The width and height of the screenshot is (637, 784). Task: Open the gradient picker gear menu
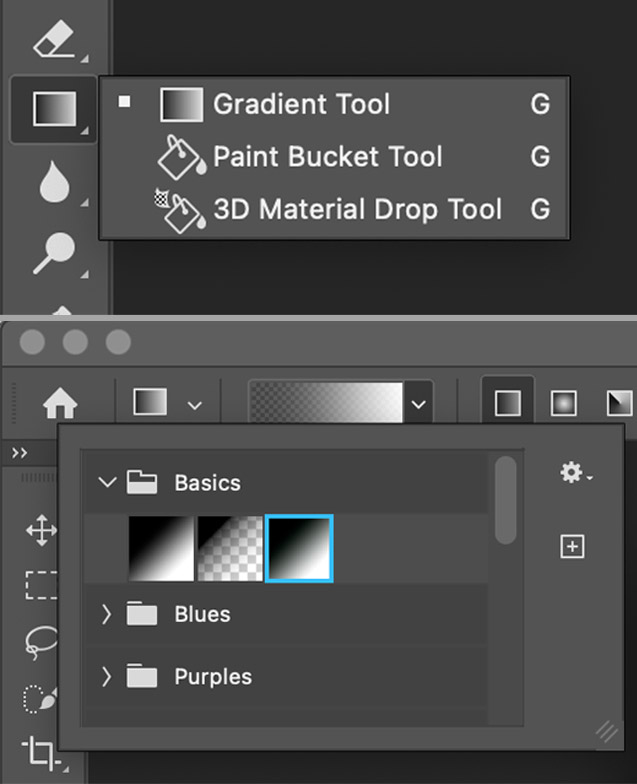point(576,472)
